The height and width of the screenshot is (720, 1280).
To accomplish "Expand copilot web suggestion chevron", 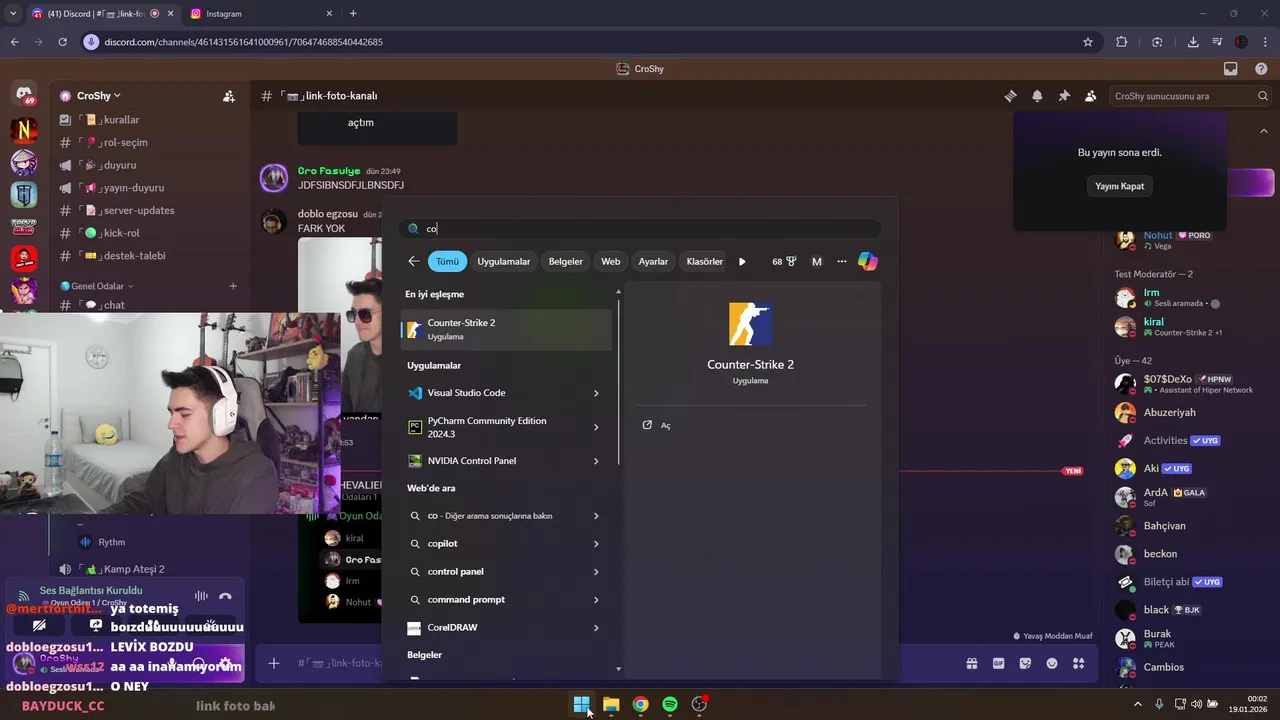I will pyautogui.click(x=596, y=544).
